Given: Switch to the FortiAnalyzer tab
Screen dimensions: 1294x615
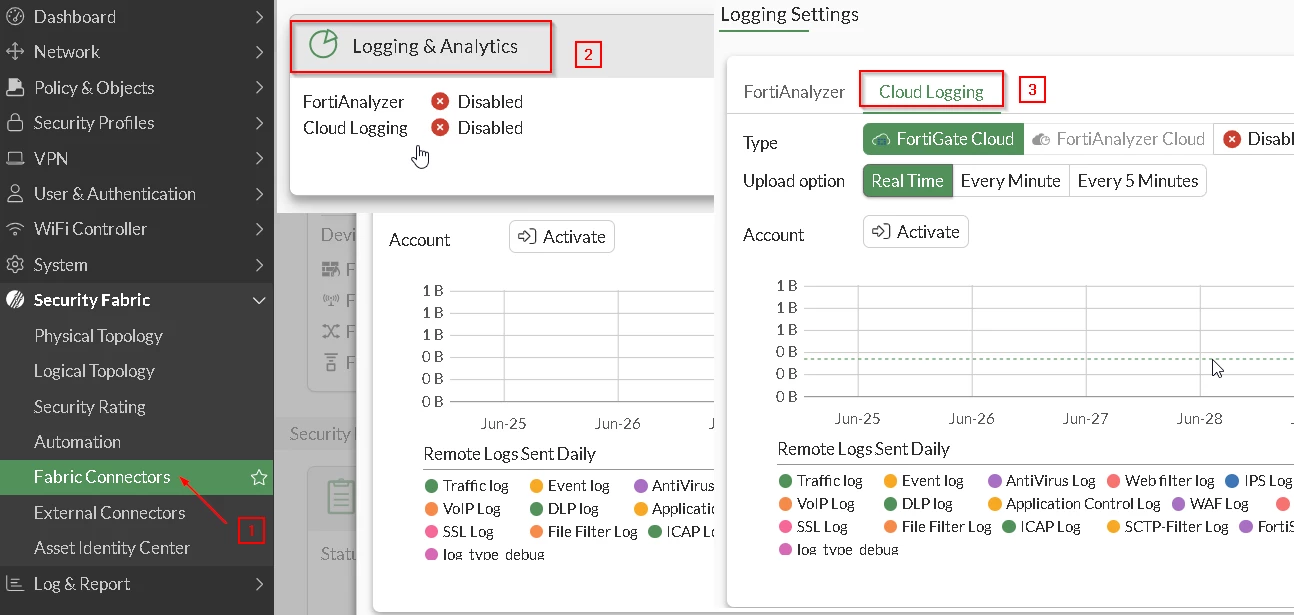Looking at the screenshot, I should (x=794, y=91).
